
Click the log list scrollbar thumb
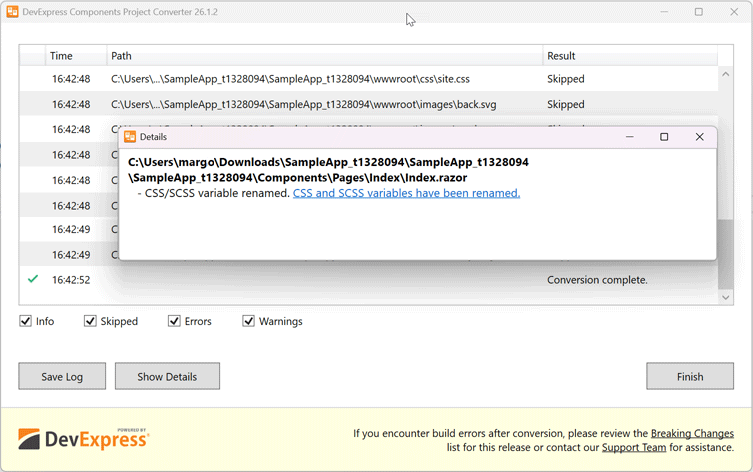point(726,254)
